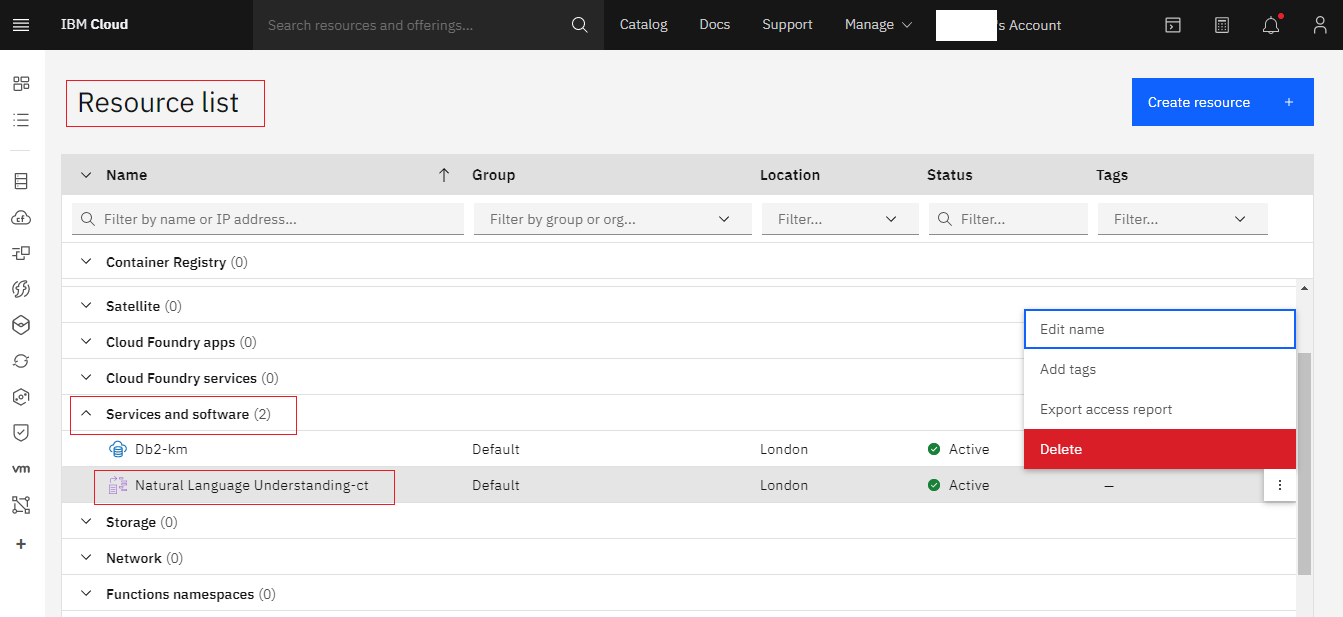Focus the Status filter field

1008,219
